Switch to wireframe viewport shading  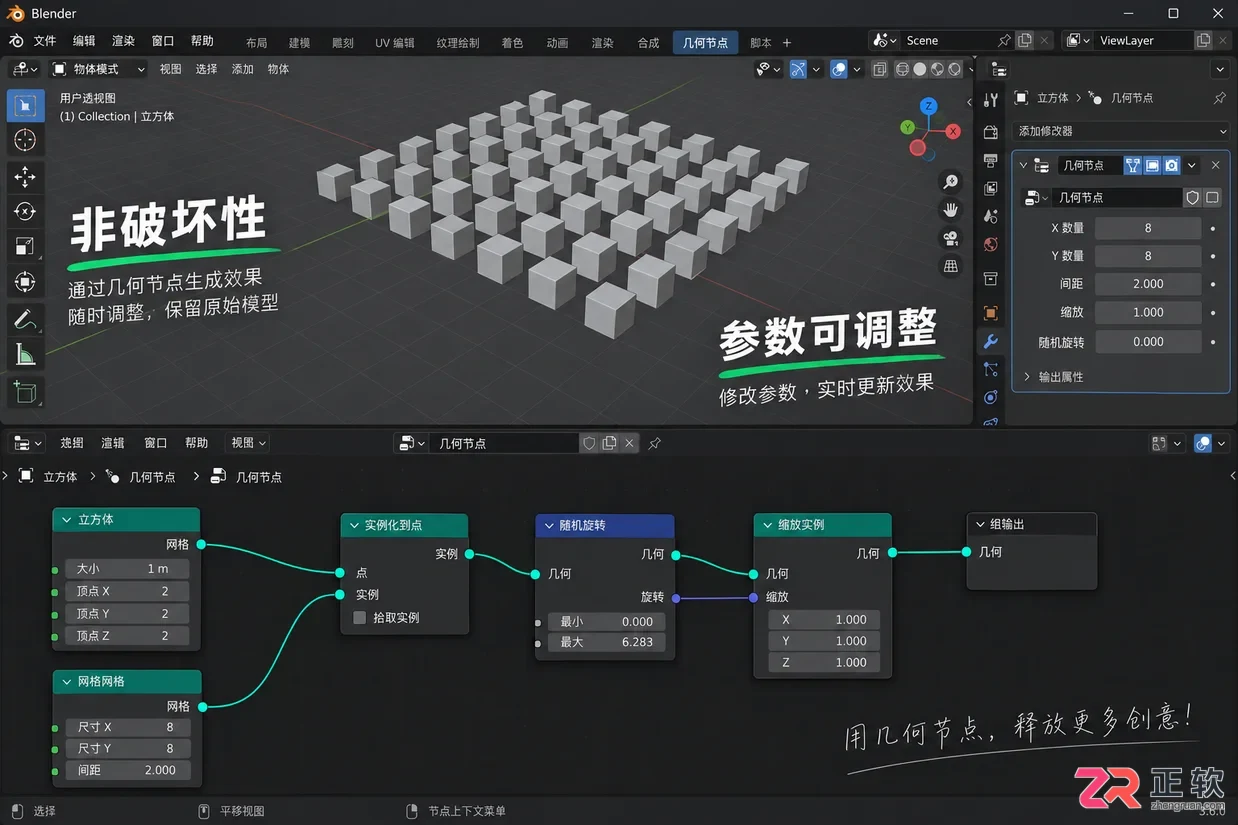[x=902, y=69]
